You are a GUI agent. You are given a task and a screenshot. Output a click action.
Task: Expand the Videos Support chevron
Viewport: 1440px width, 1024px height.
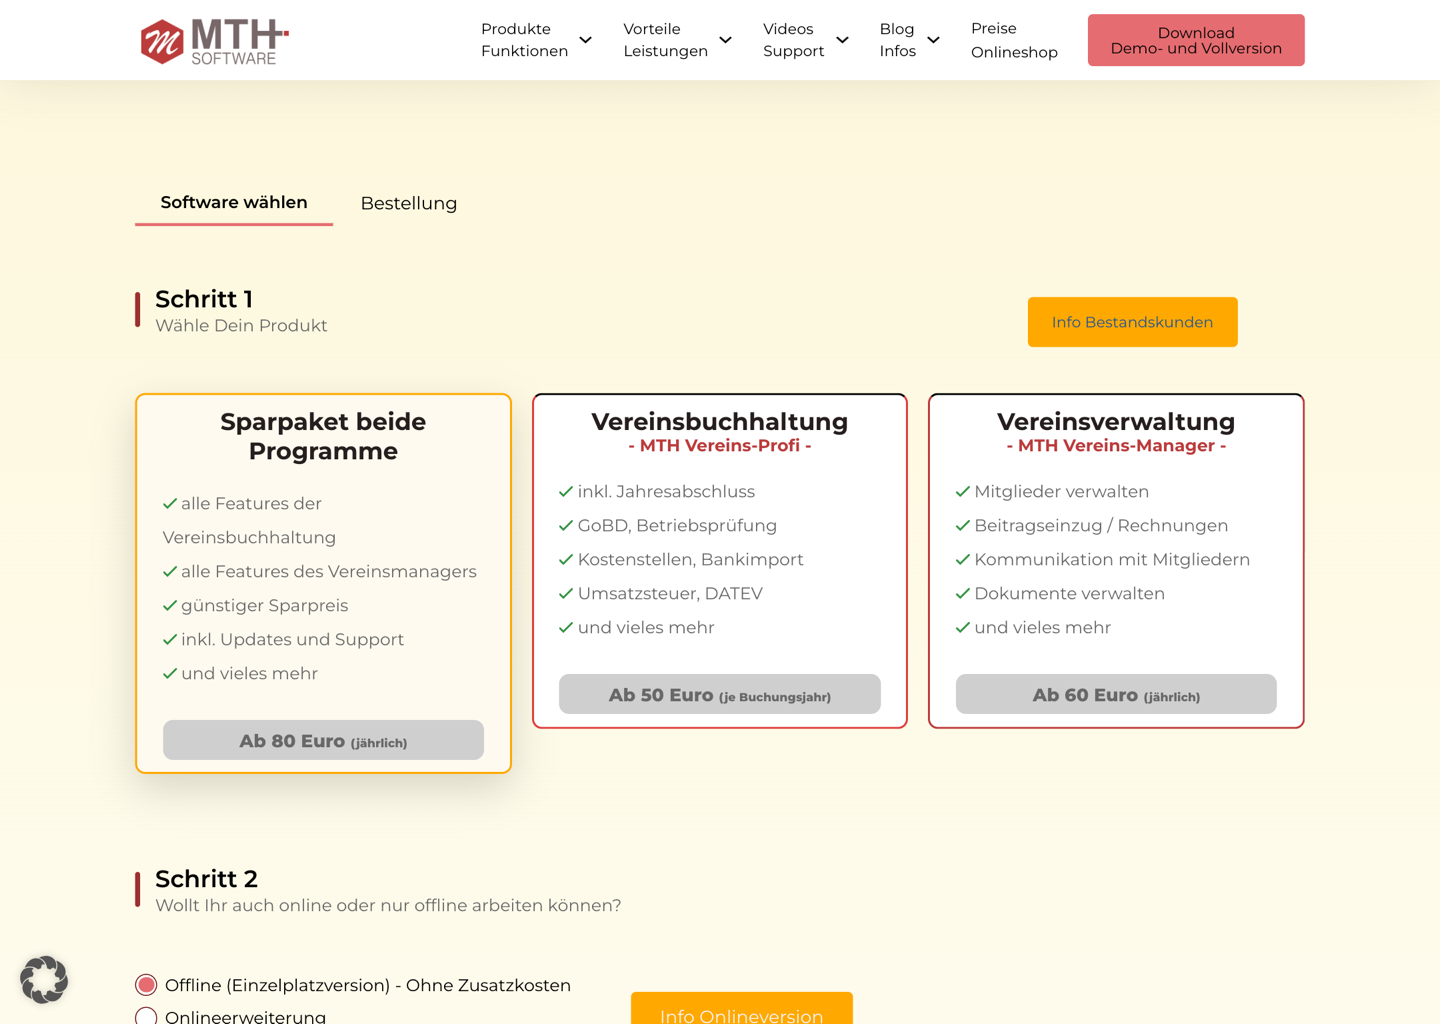[843, 40]
